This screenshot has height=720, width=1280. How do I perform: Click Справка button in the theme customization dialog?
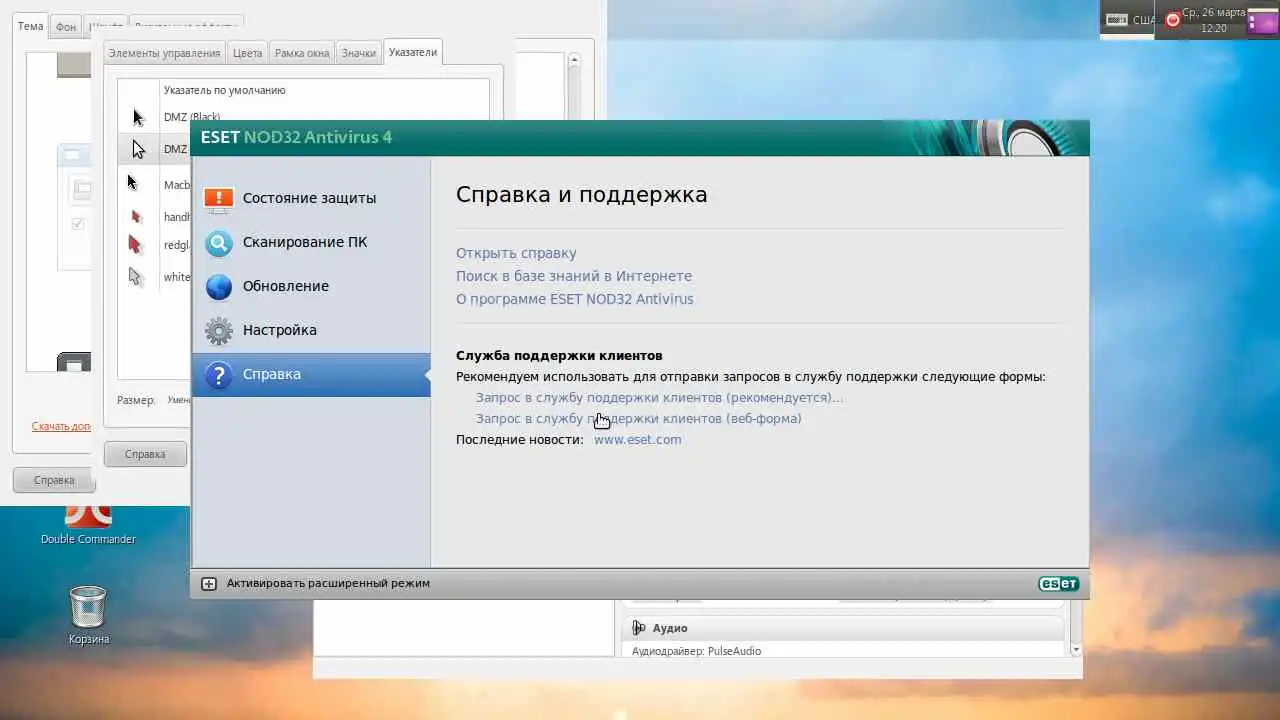click(145, 454)
